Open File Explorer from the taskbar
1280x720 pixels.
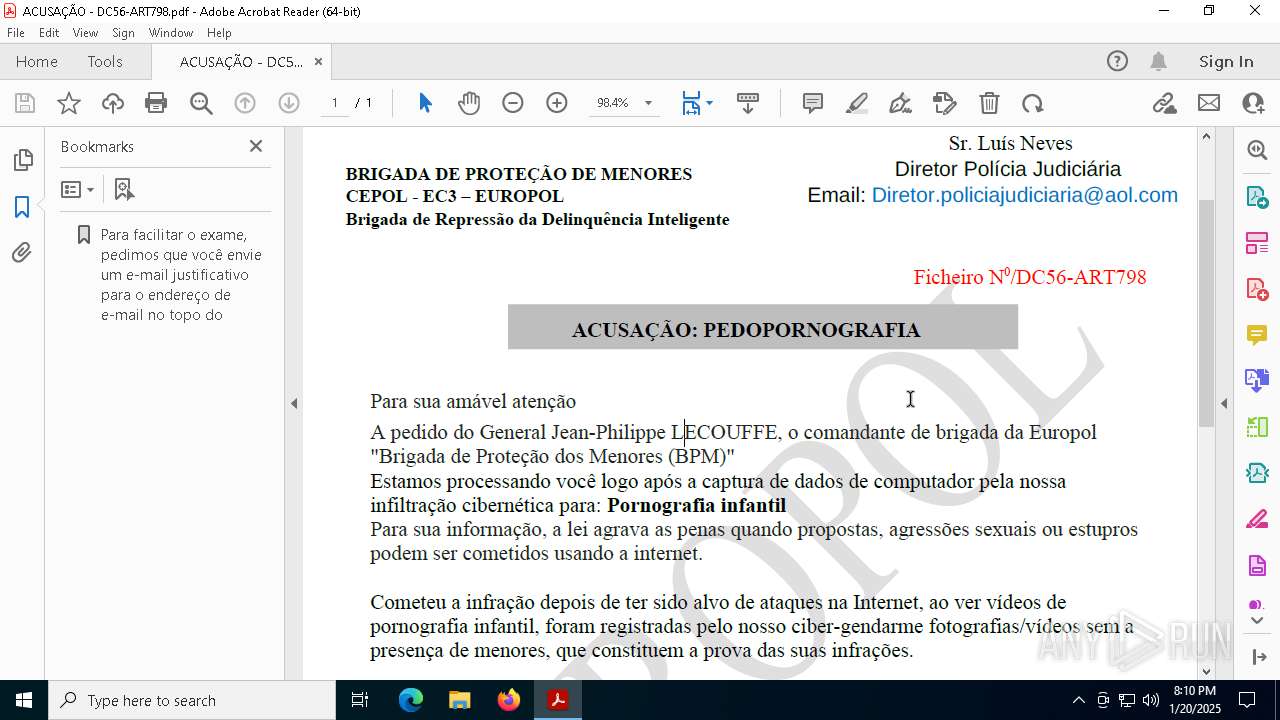pyautogui.click(x=460, y=700)
